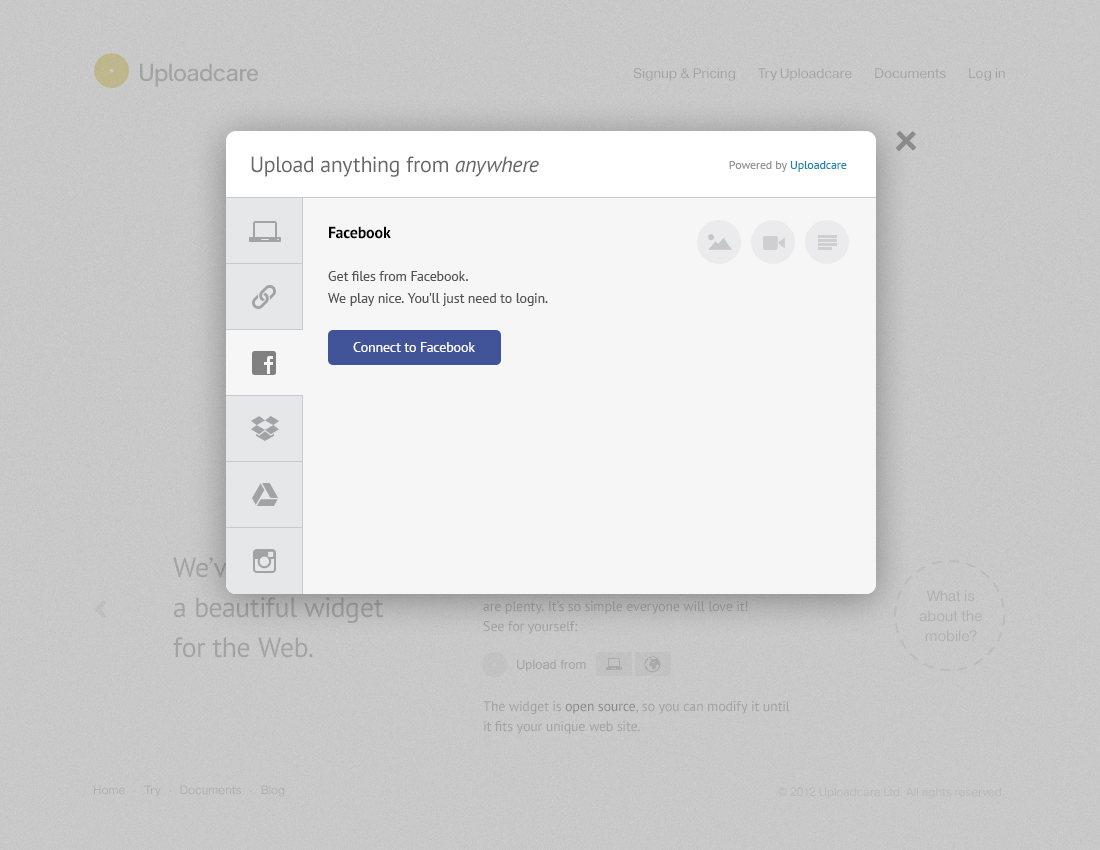Click Log in link
This screenshot has height=850, width=1100.
pyautogui.click(x=986, y=73)
